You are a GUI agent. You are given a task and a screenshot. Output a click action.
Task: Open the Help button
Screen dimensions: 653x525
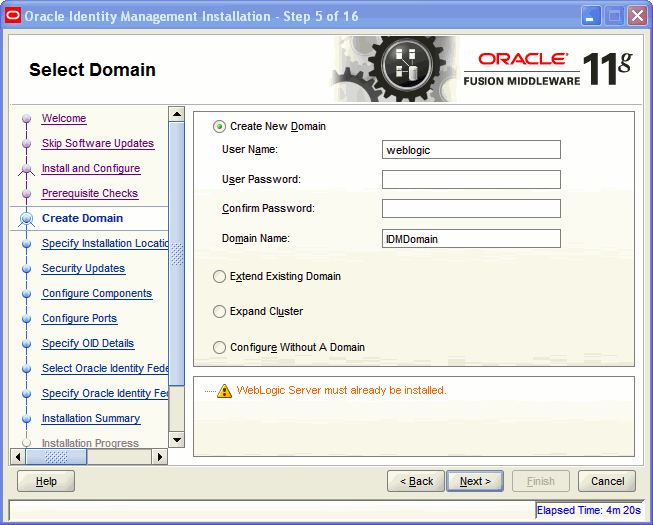click(x=46, y=481)
